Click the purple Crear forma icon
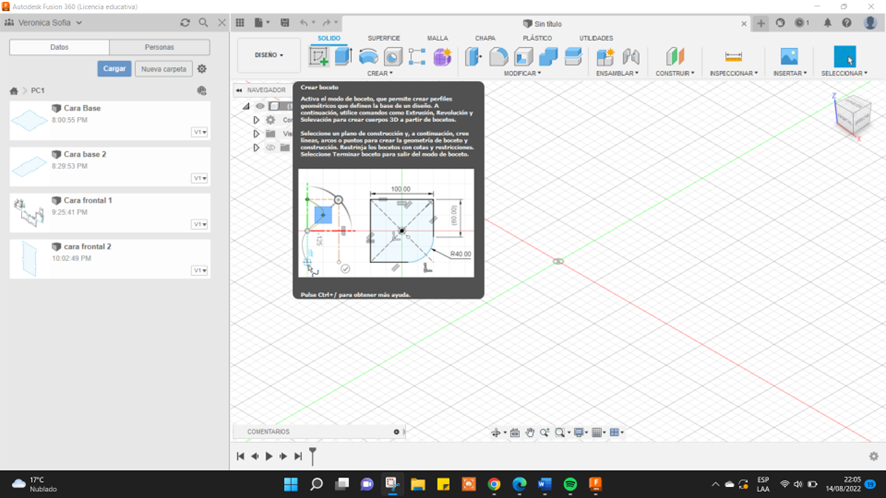The width and height of the screenshot is (886, 498). 442,57
